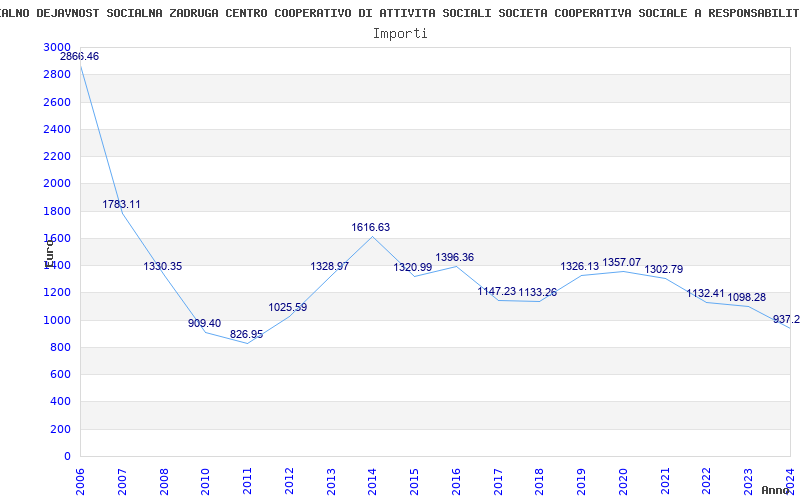Click the 2013 x-axis year label
The height and width of the screenshot is (500, 800).
point(331,482)
